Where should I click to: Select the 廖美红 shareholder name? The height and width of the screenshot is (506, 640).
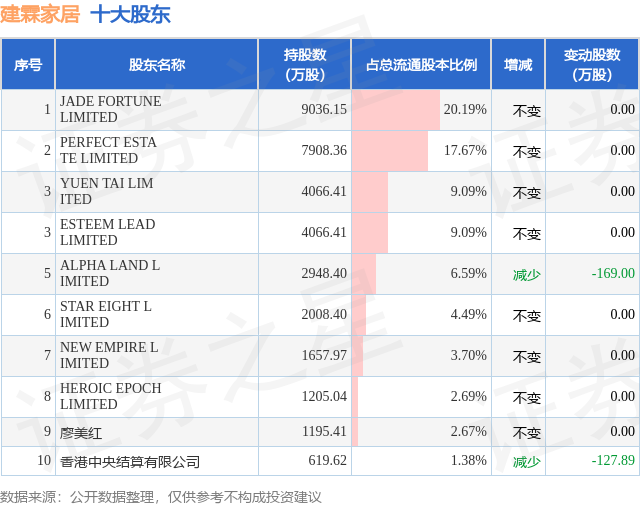(x=81, y=433)
